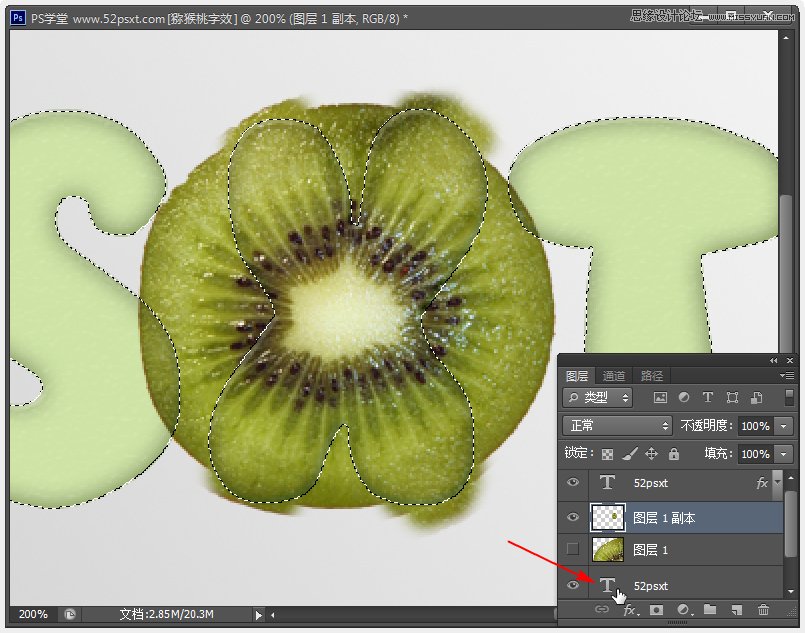This screenshot has width=805, height=633.
Task: Link layers using the chain icon
Action: click(x=601, y=611)
